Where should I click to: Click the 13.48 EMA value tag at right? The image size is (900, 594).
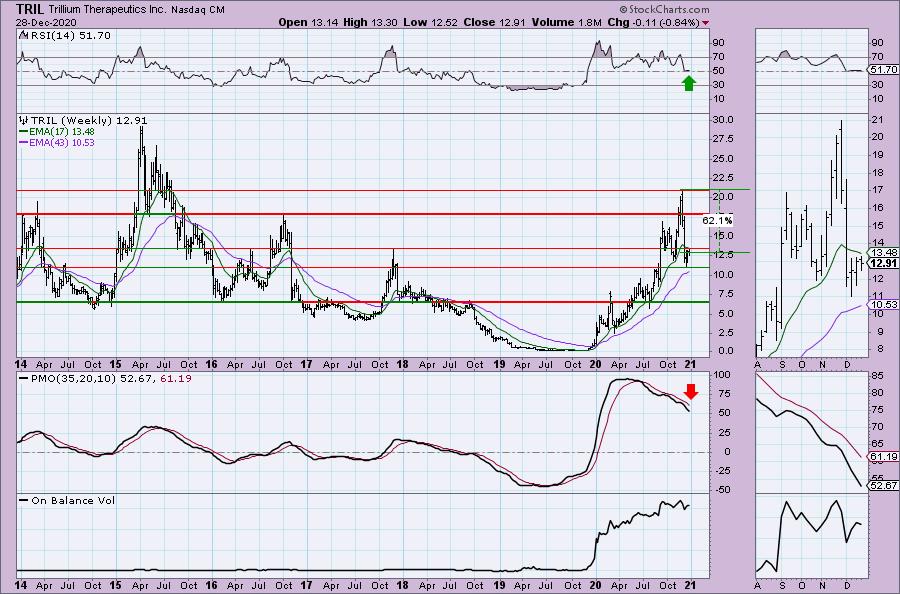click(x=884, y=253)
